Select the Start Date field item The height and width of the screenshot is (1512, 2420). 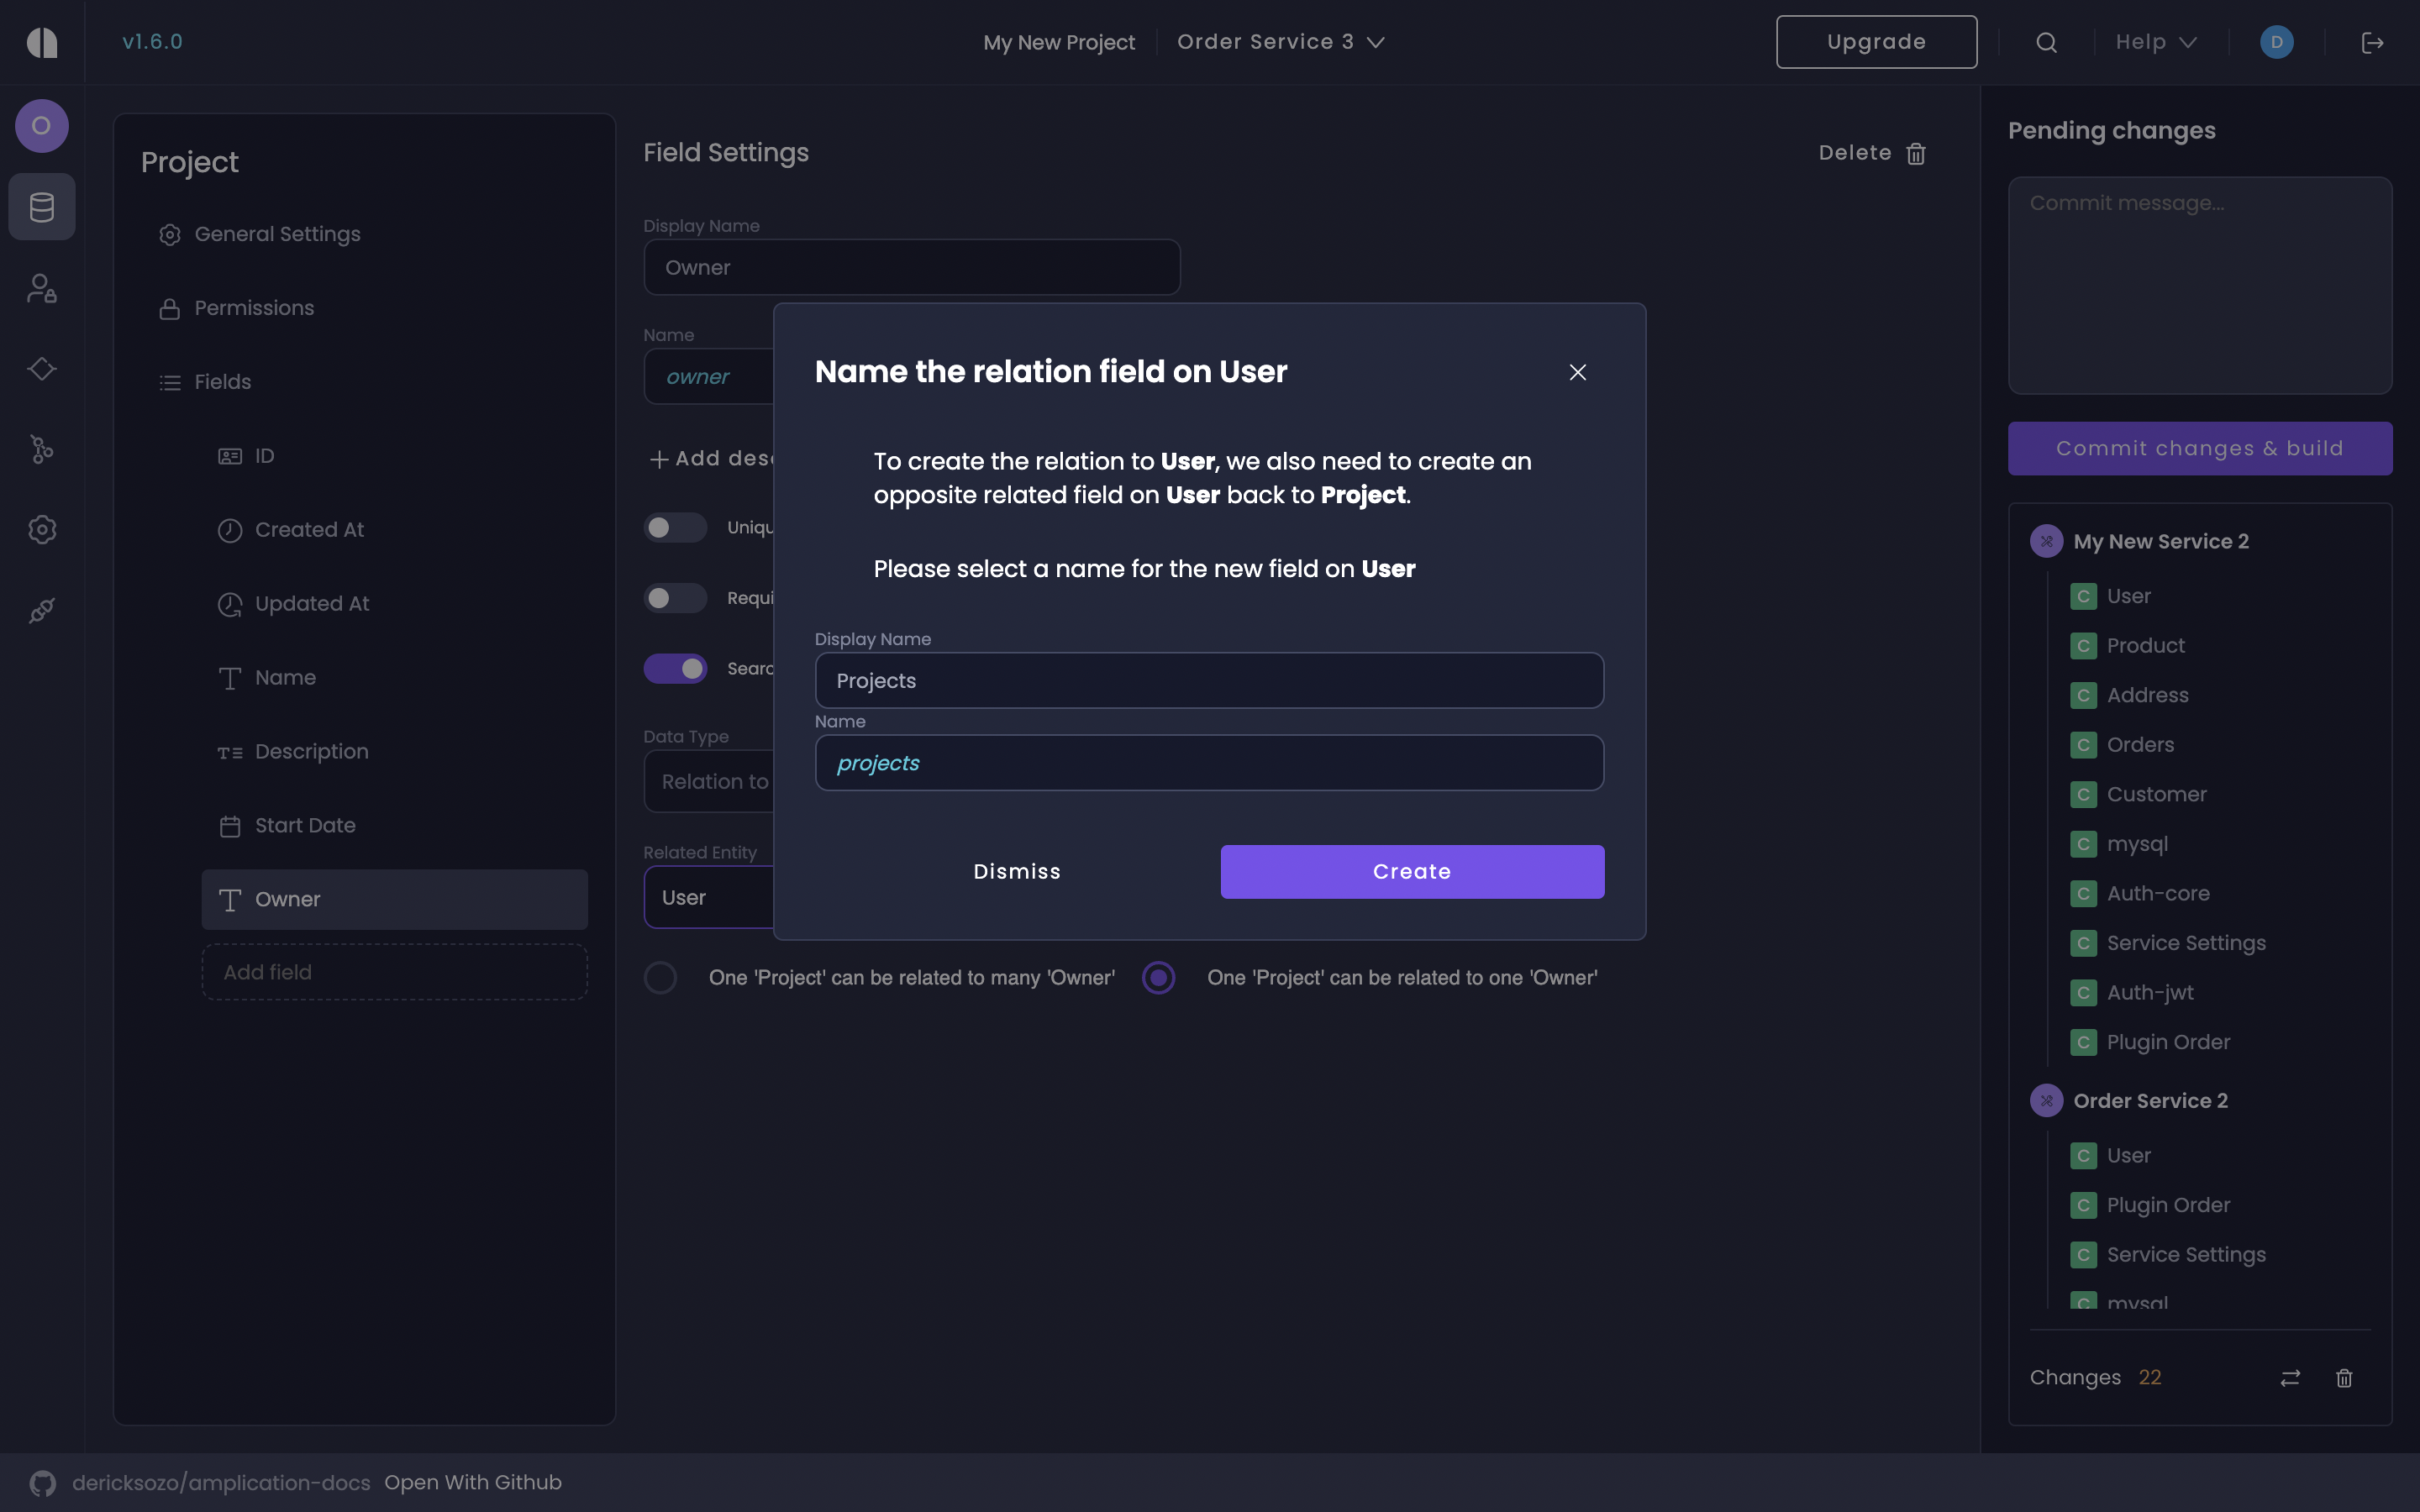[x=305, y=825]
